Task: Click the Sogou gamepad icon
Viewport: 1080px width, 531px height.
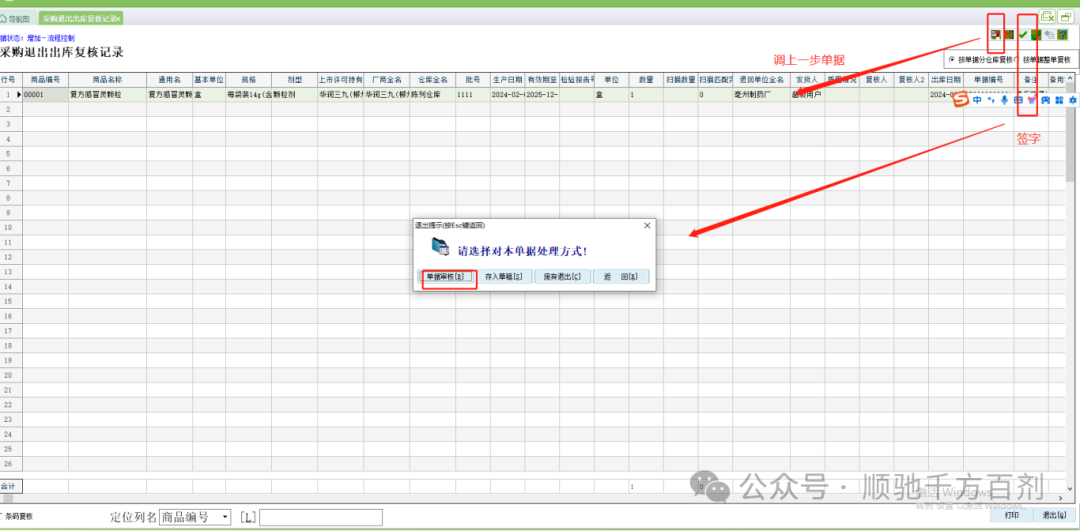Action: (x=1046, y=100)
